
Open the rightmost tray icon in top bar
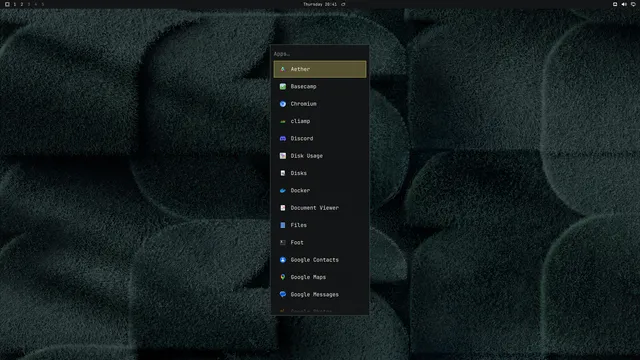[x=633, y=4]
